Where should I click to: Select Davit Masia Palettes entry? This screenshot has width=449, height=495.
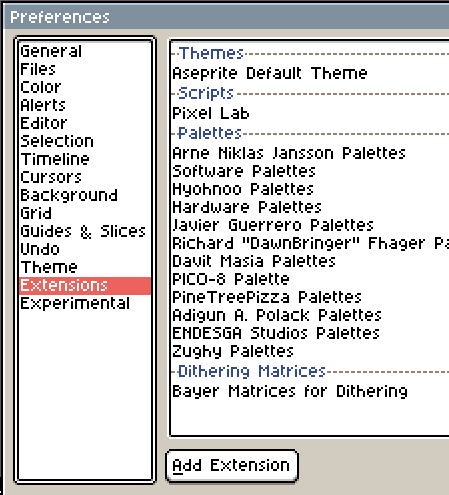coord(310,261)
